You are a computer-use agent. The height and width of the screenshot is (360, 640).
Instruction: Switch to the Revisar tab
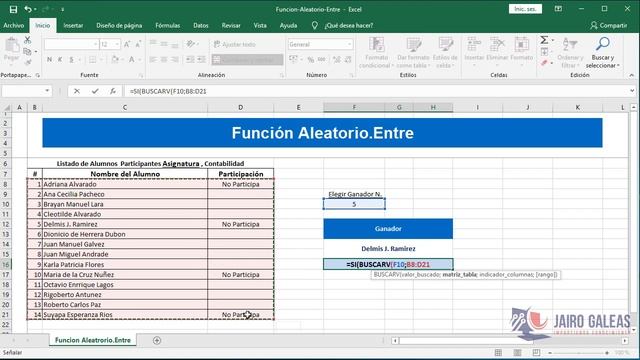pyautogui.click(x=231, y=25)
